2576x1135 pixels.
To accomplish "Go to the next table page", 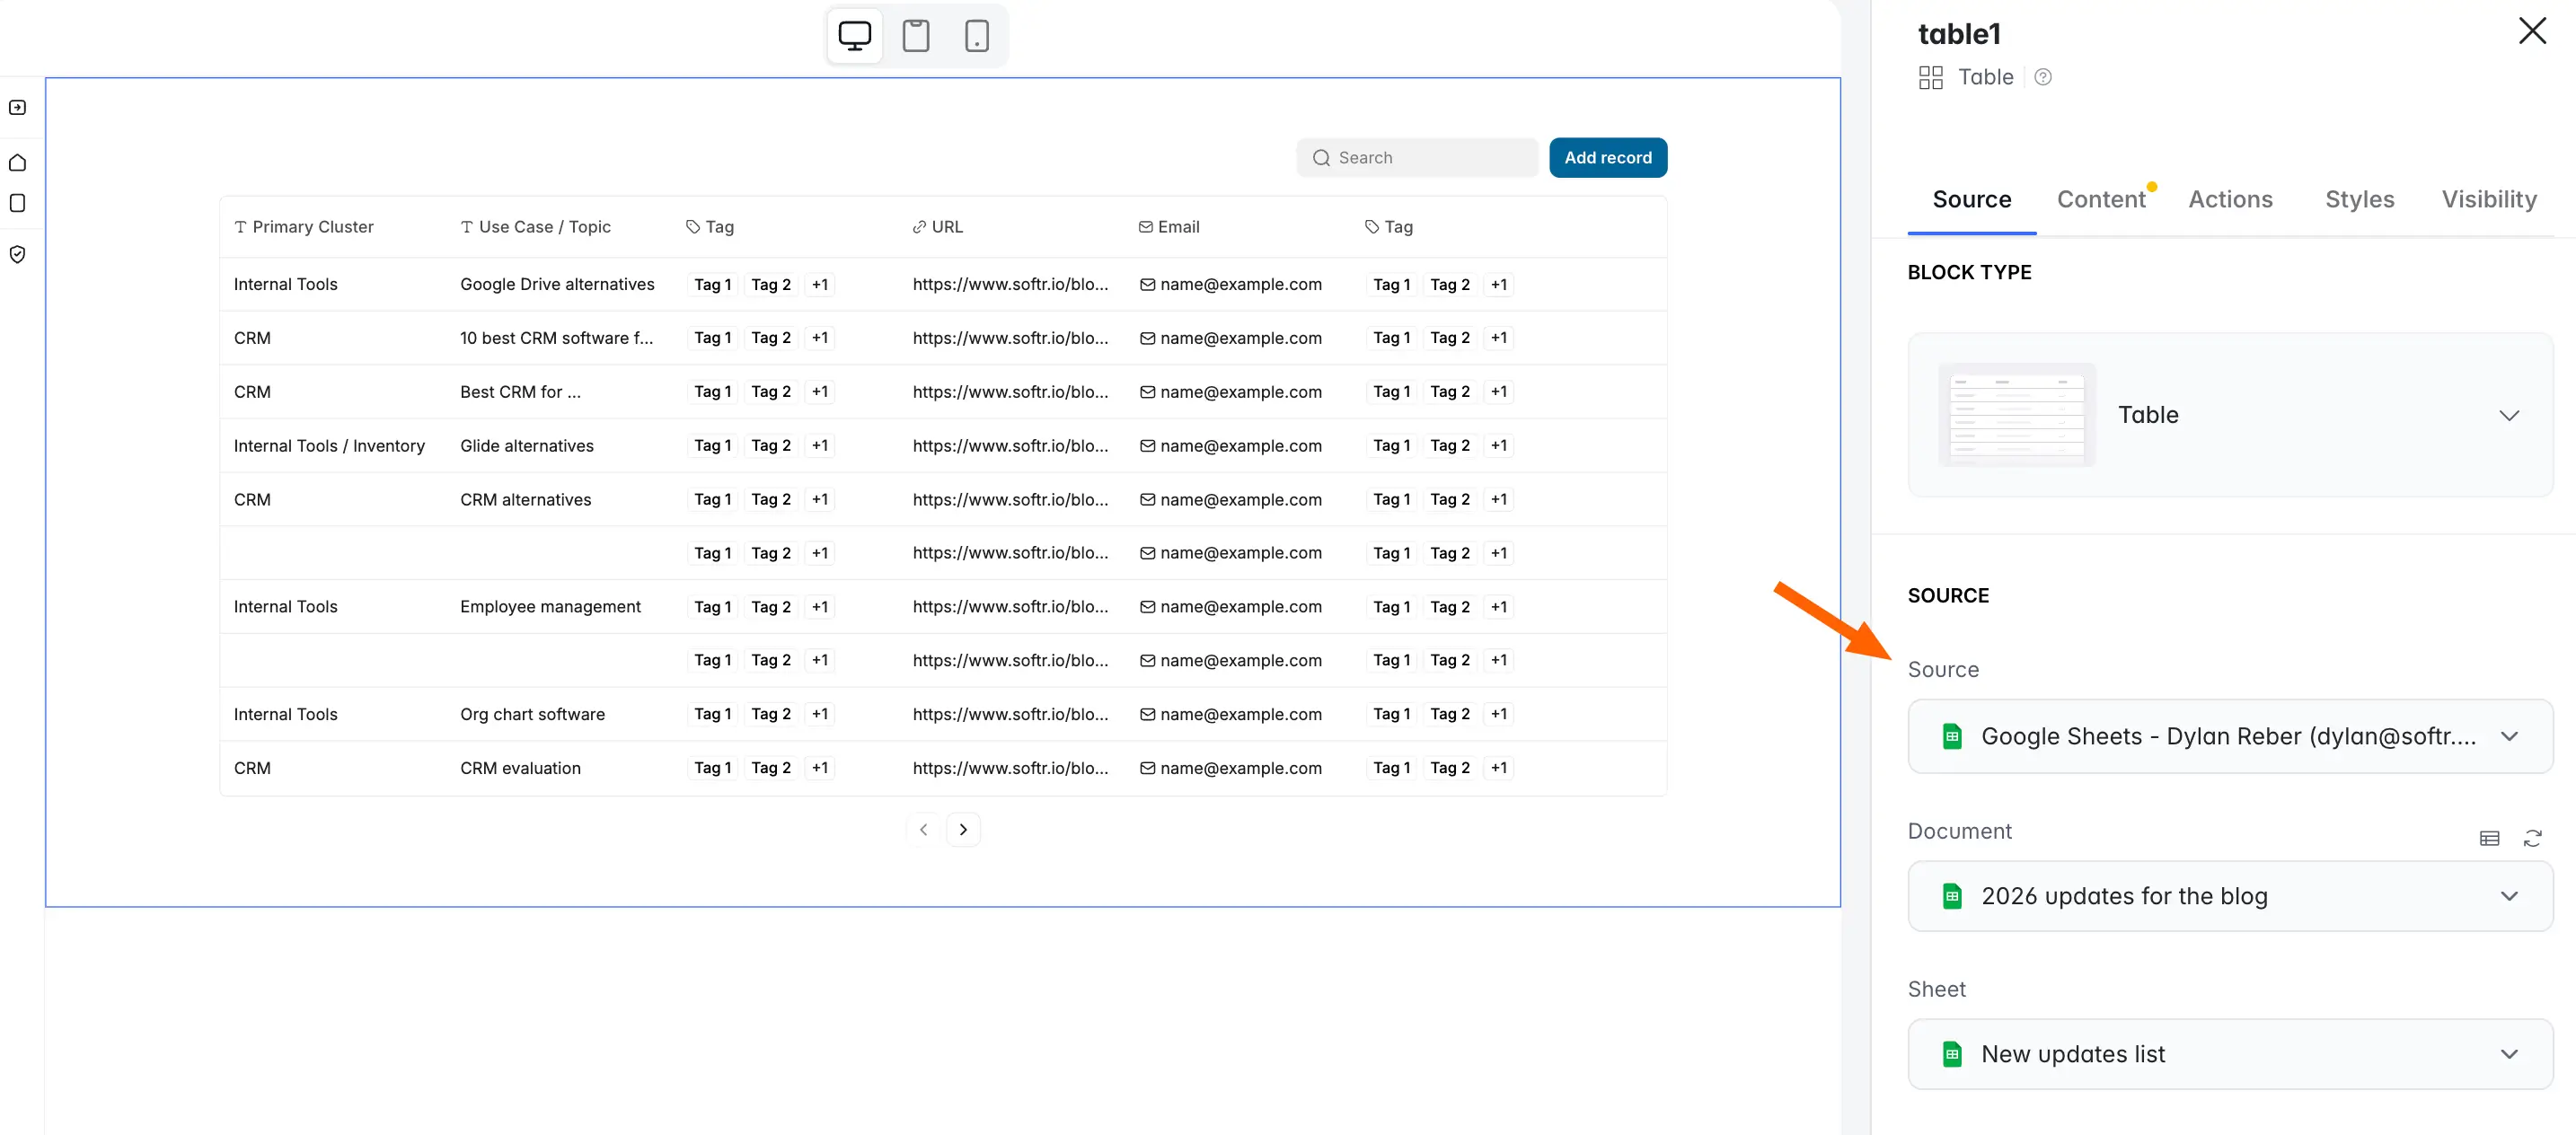I will (963, 829).
